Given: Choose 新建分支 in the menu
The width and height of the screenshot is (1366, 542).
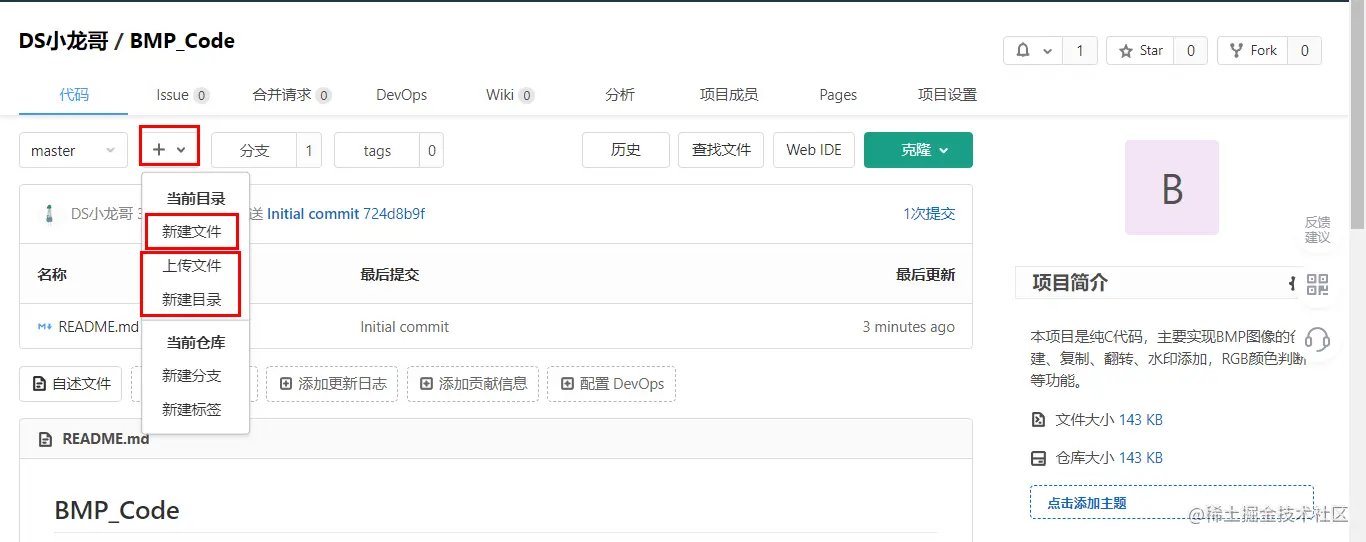Looking at the screenshot, I should [192, 376].
